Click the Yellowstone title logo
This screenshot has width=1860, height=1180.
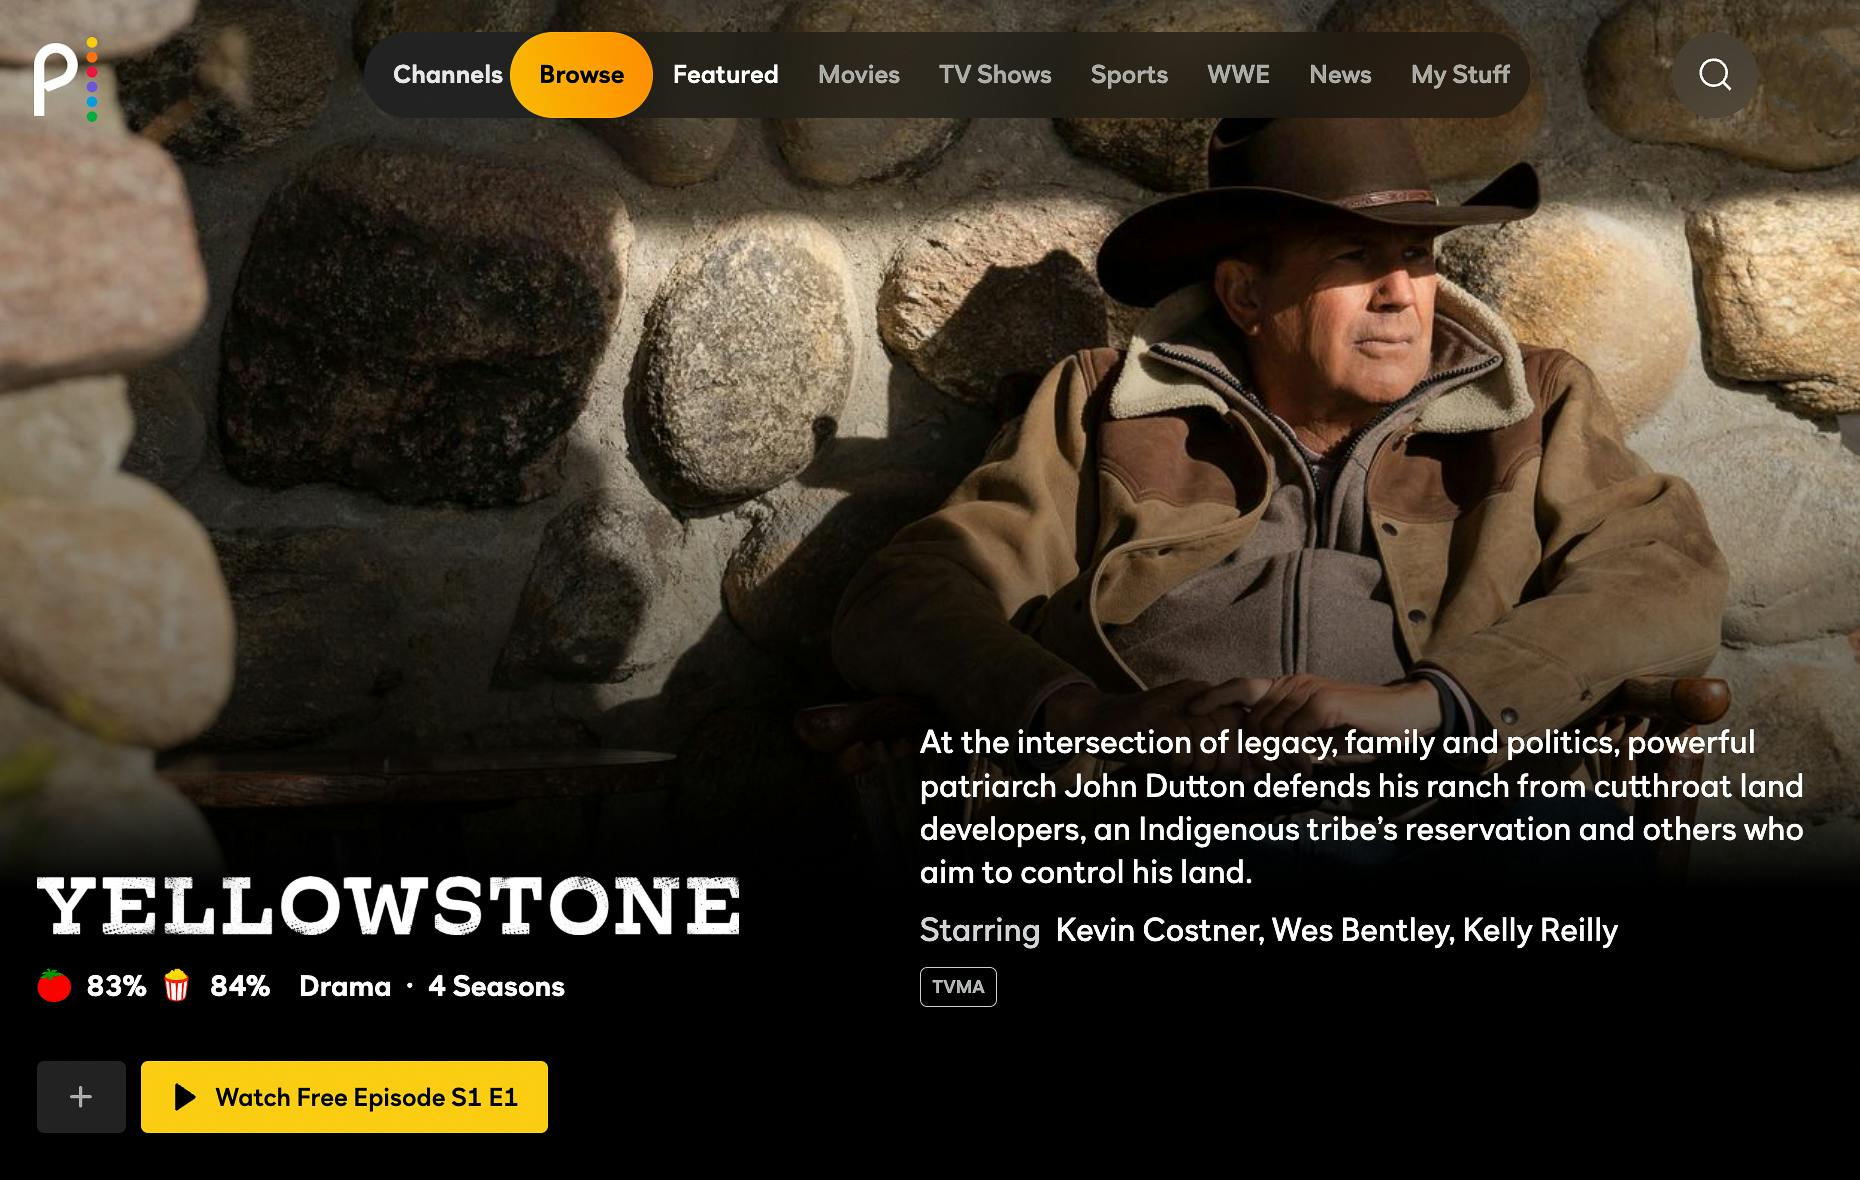point(388,906)
